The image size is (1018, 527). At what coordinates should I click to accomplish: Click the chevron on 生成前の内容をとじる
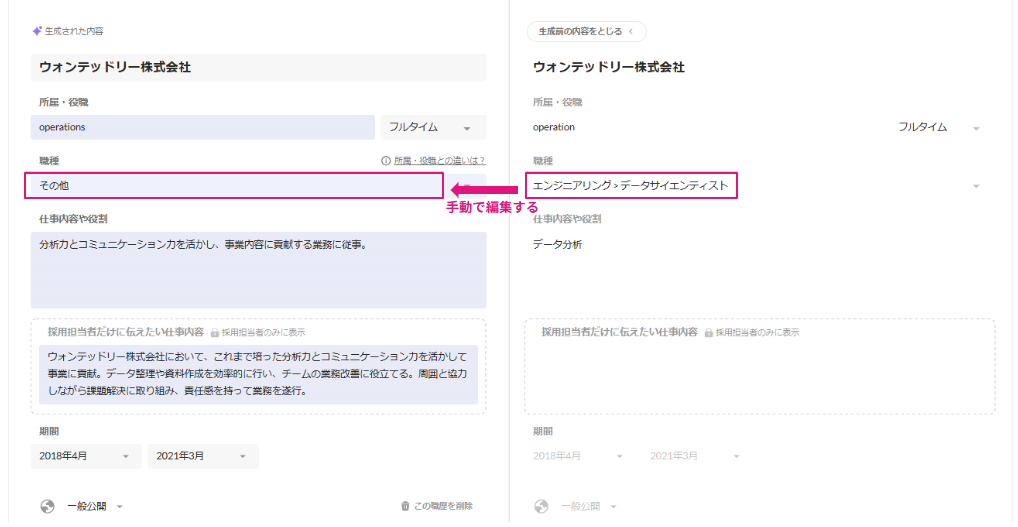[x=632, y=31]
